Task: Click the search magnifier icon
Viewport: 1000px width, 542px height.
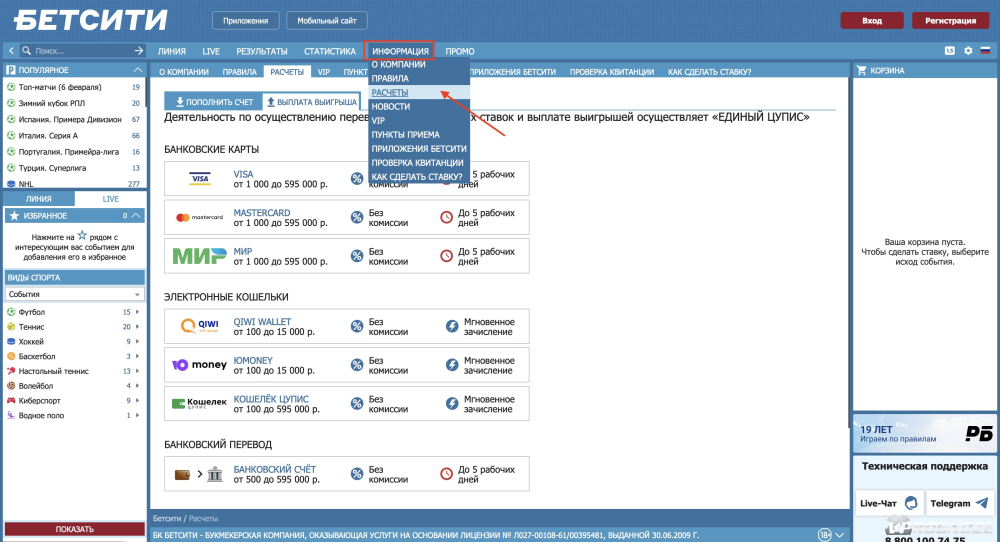Action: point(26,50)
